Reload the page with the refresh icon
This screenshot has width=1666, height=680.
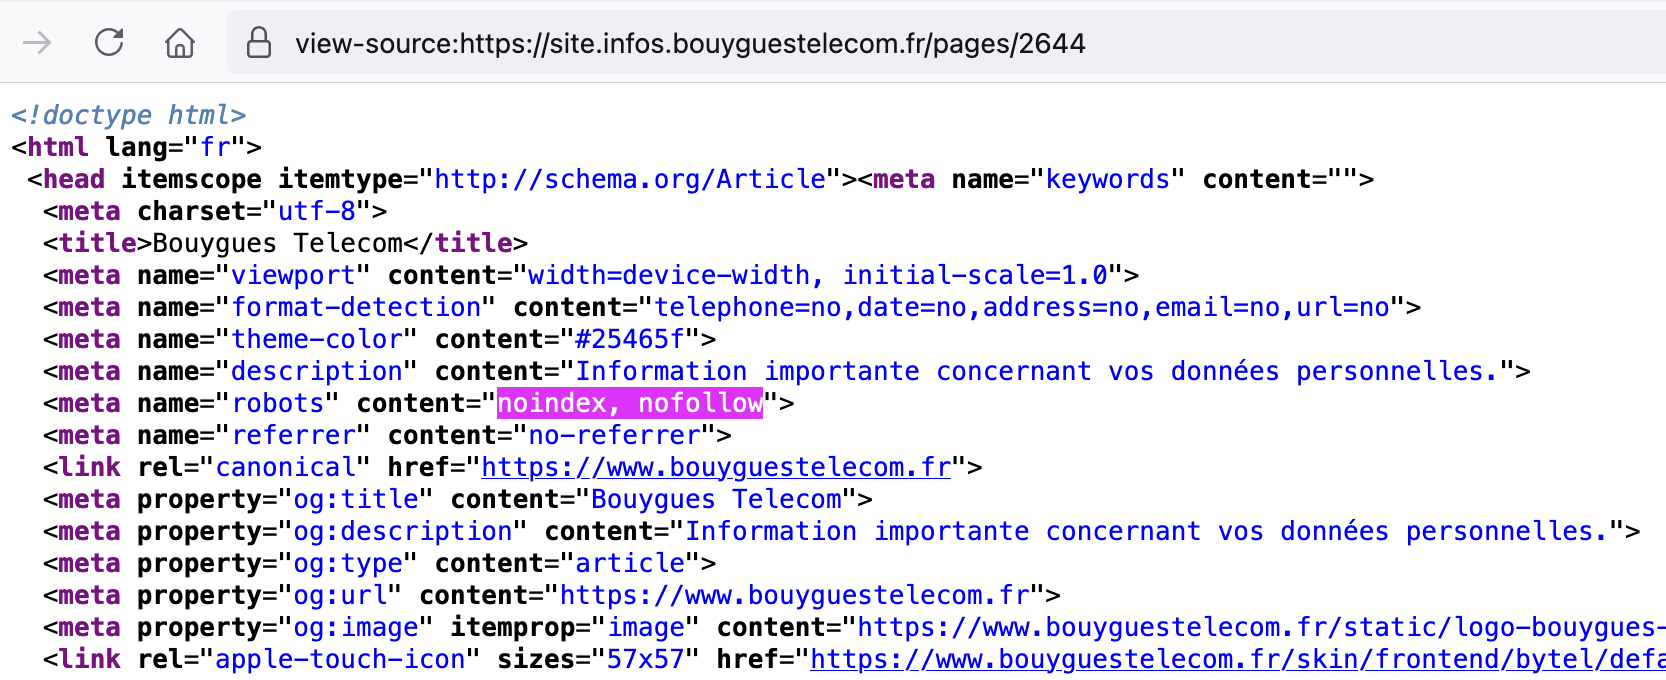[x=109, y=43]
